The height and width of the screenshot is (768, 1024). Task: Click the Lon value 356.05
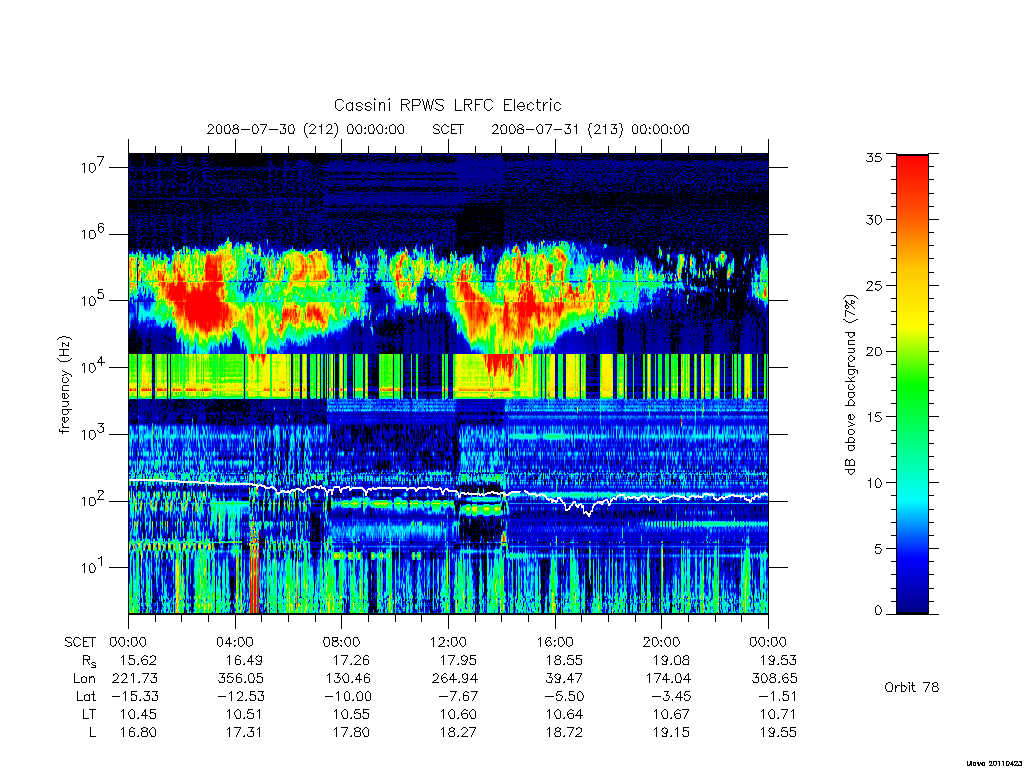pyautogui.click(x=241, y=679)
